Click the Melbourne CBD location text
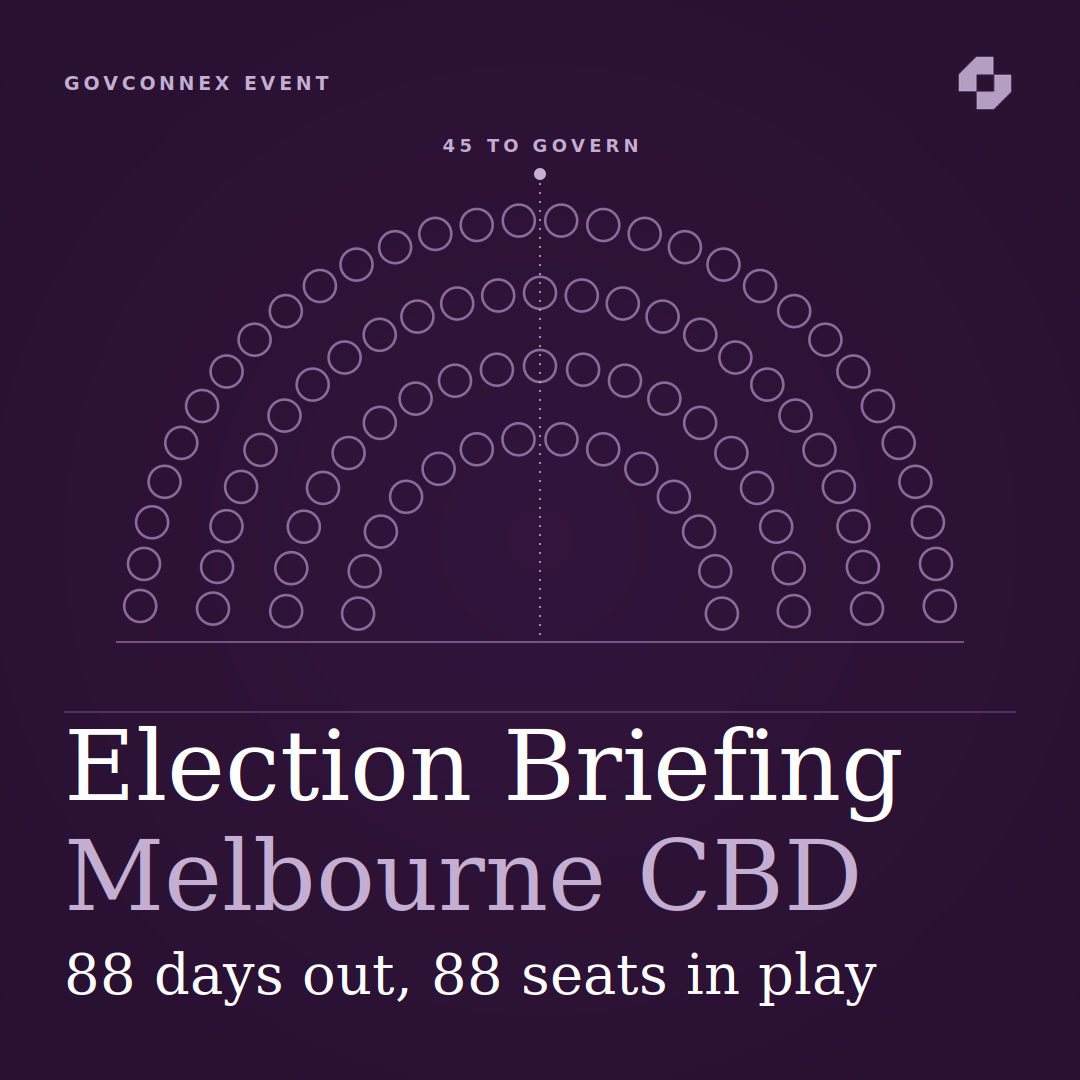 (x=462, y=875)
